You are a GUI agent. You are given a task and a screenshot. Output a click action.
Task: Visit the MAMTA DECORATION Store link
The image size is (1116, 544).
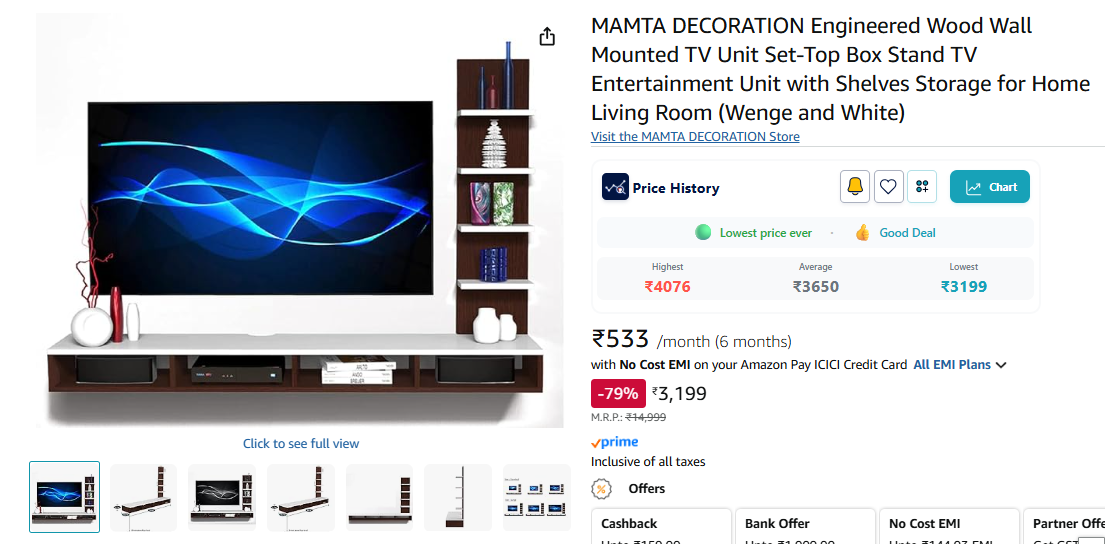(x=695, y=137)
